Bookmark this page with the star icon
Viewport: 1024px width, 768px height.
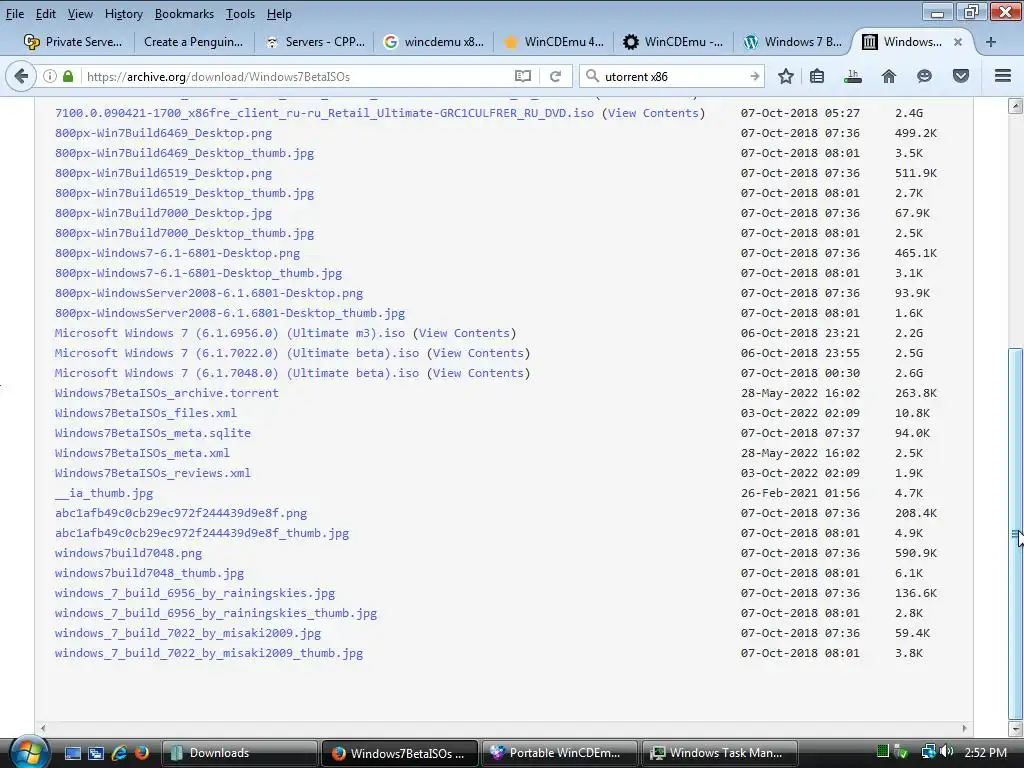click(x=786, y=76)
